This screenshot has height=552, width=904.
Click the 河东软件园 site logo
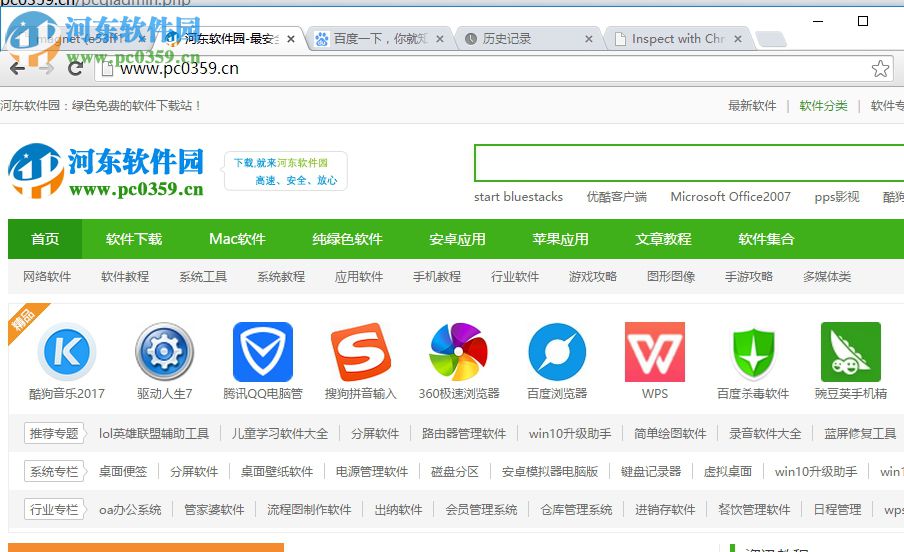pos(106,170)
